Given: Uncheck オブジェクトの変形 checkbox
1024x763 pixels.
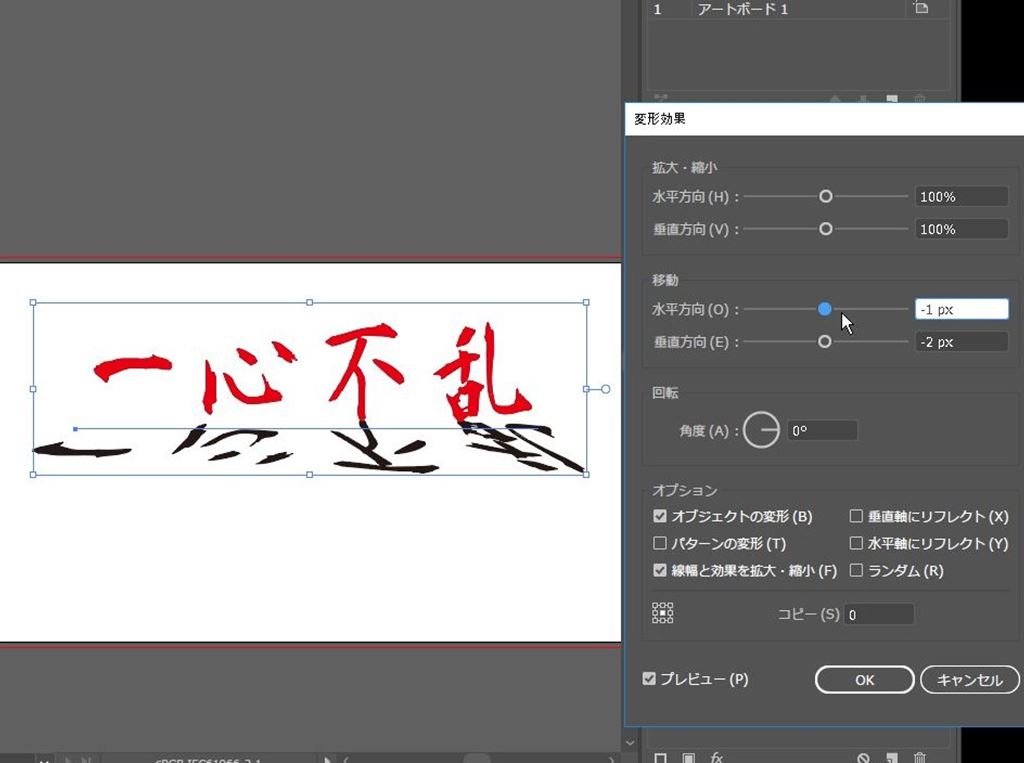Looking at the screenshot, I should pyautogui.click(x=660, y=517).
